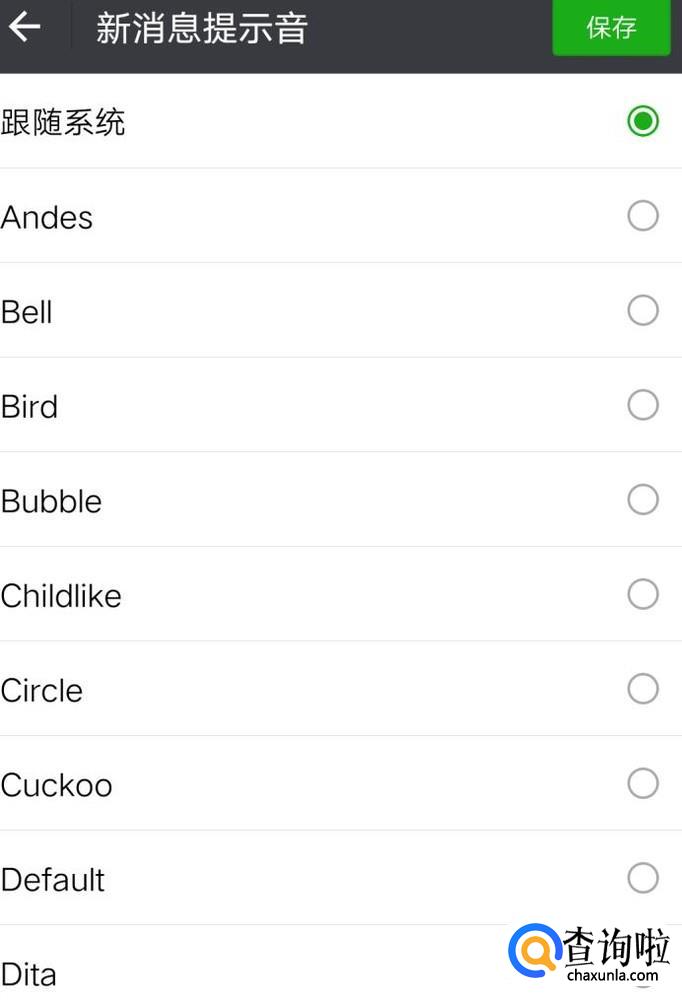This screenshot has height=1006, width=682.
Task: Tap the Bird list label
Action: click(30, 407)
